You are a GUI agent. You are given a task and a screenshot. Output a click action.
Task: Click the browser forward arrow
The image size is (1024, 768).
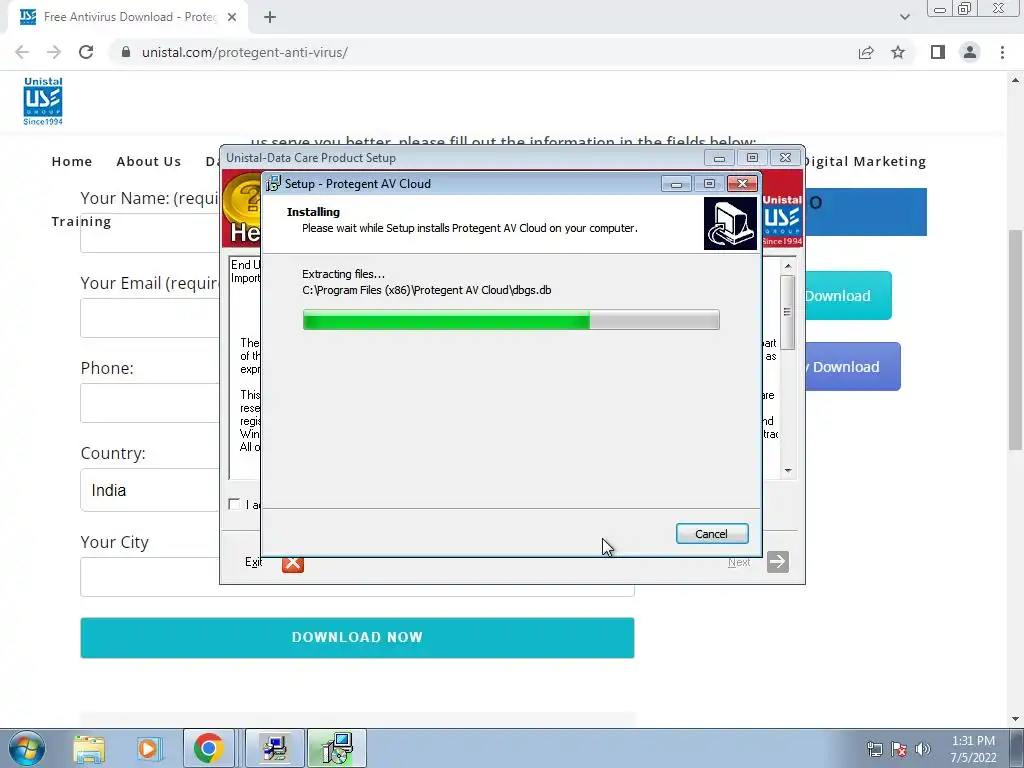[x=54, y=52]
